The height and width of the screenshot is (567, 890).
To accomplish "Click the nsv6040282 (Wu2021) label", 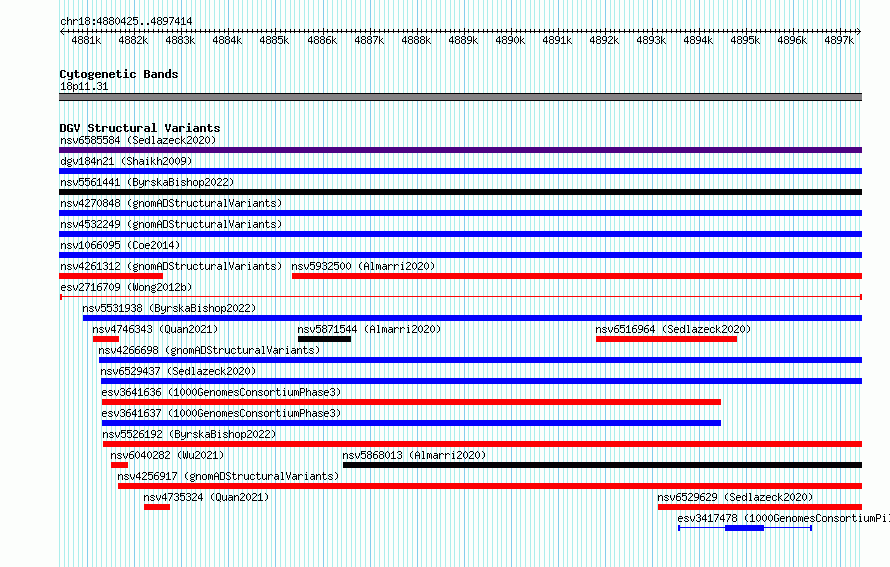I will (x=167, y=455).
